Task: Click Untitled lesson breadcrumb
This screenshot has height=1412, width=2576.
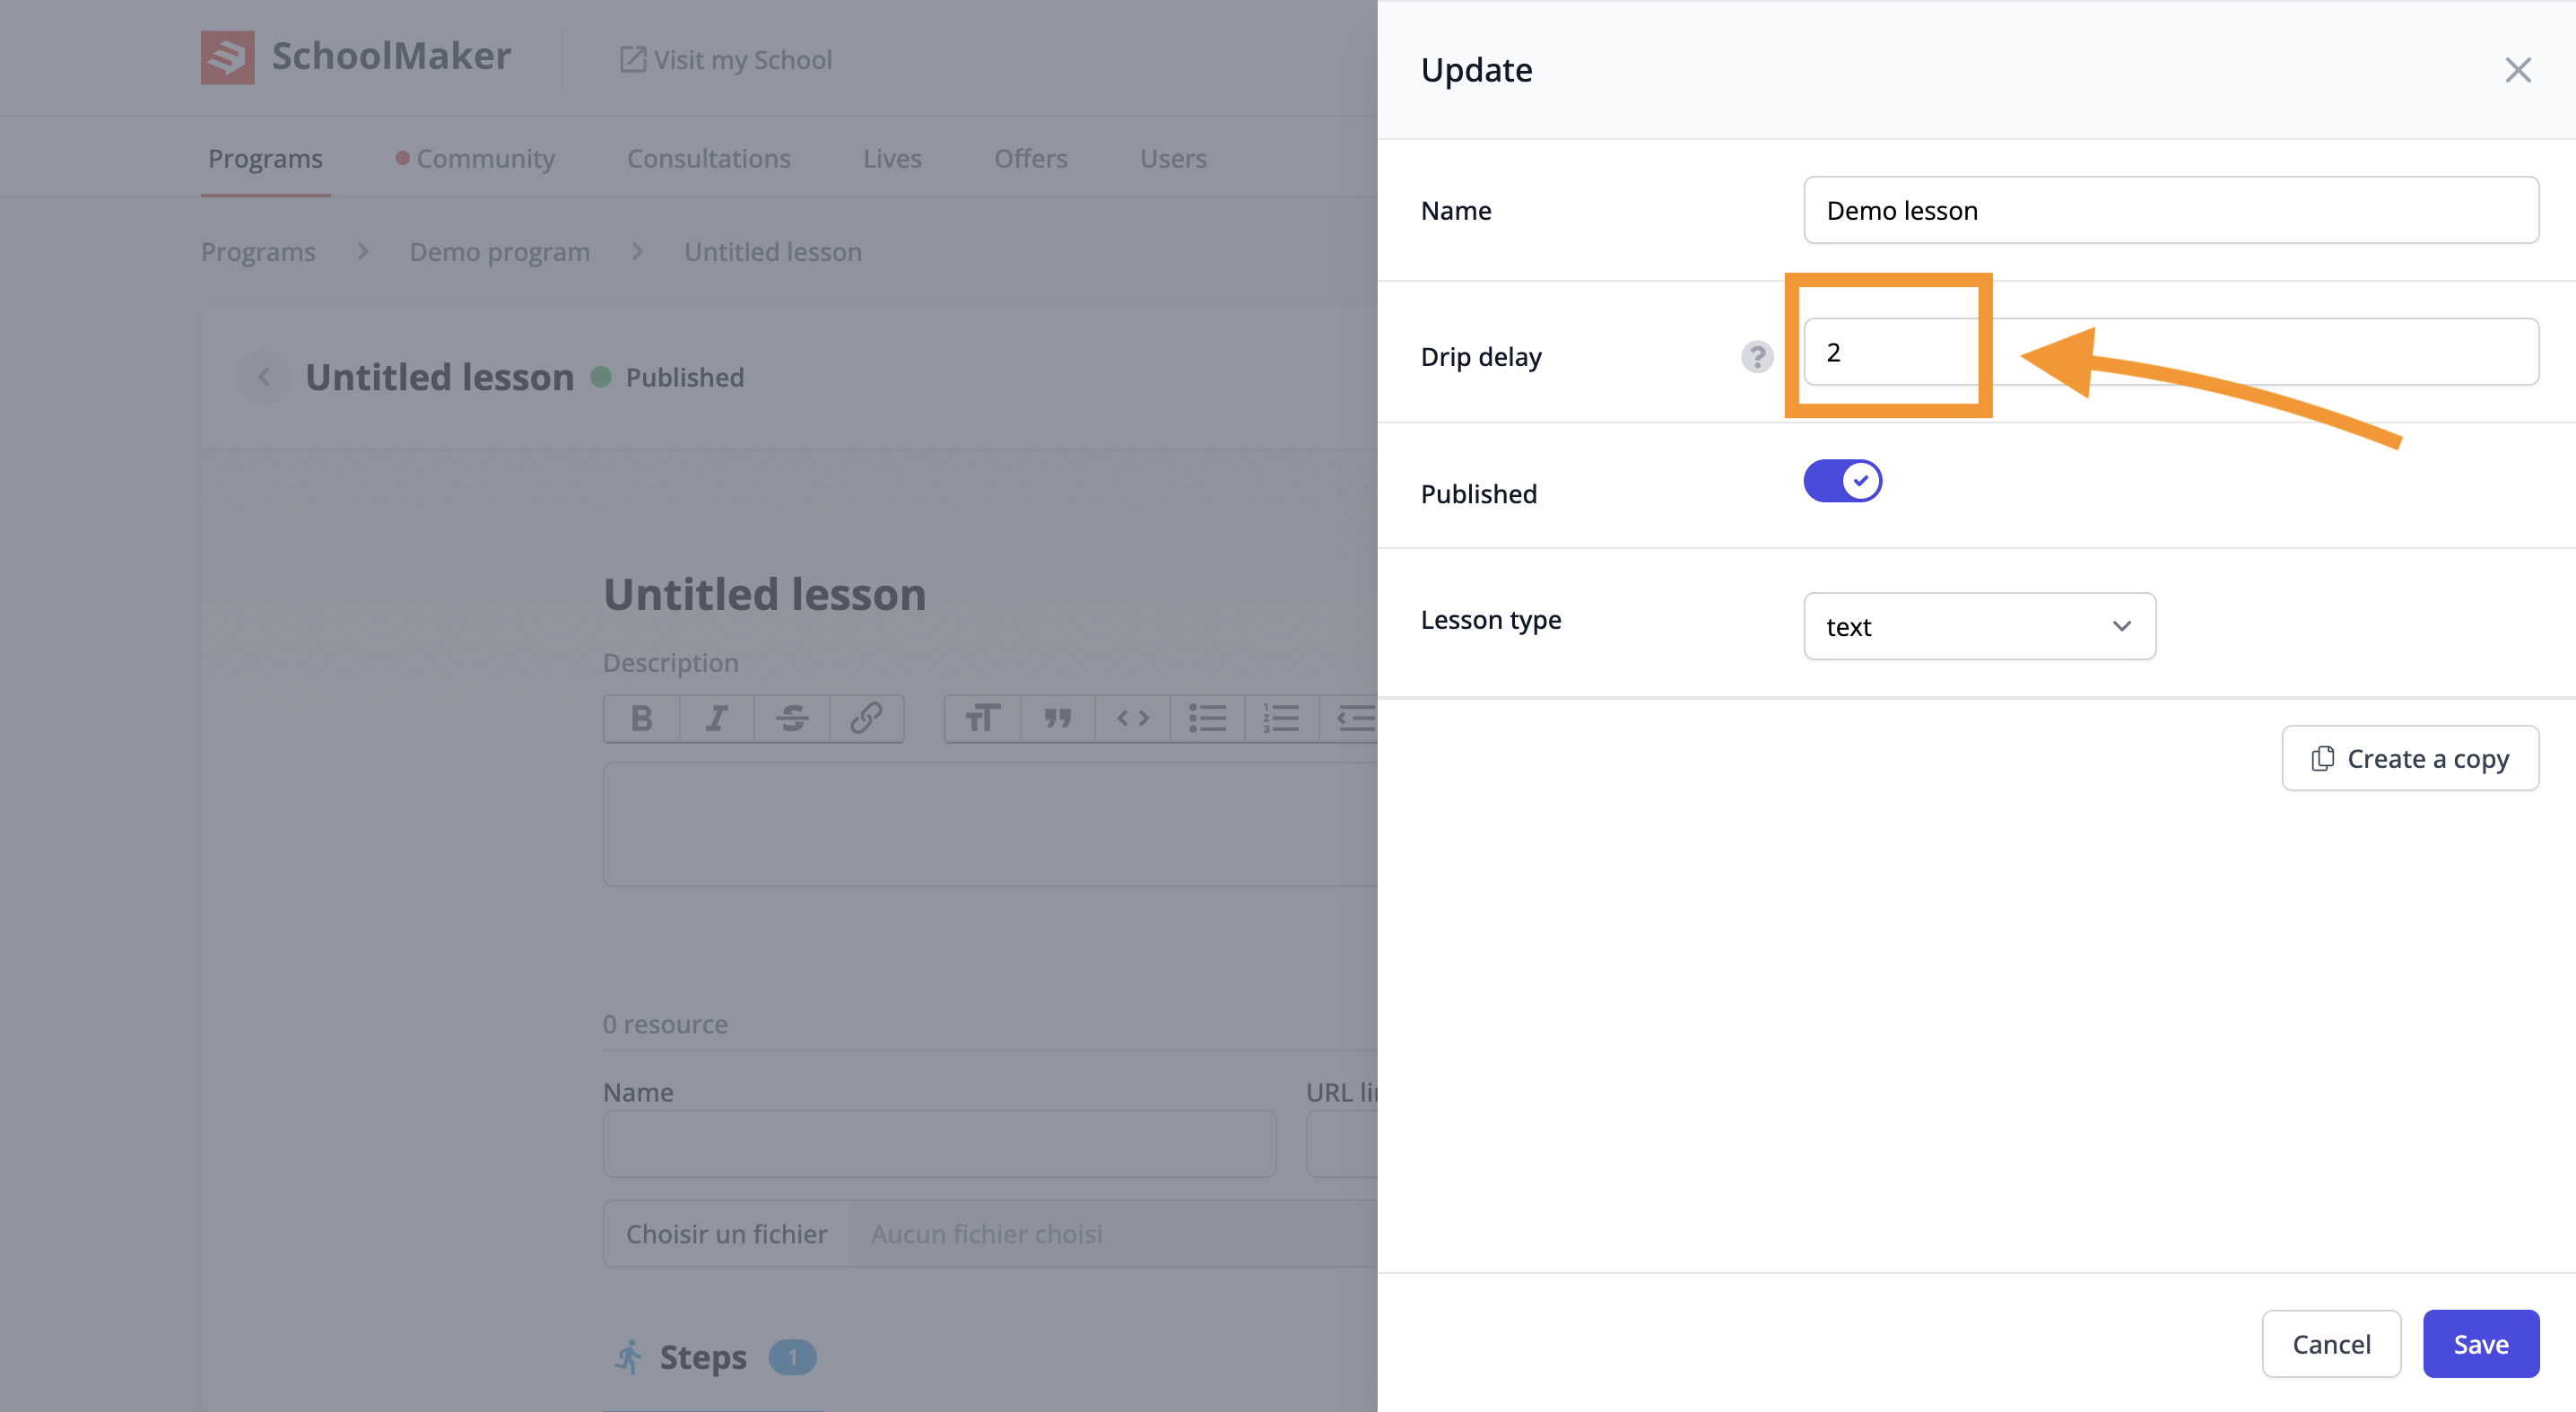Action: coord(772,251)
